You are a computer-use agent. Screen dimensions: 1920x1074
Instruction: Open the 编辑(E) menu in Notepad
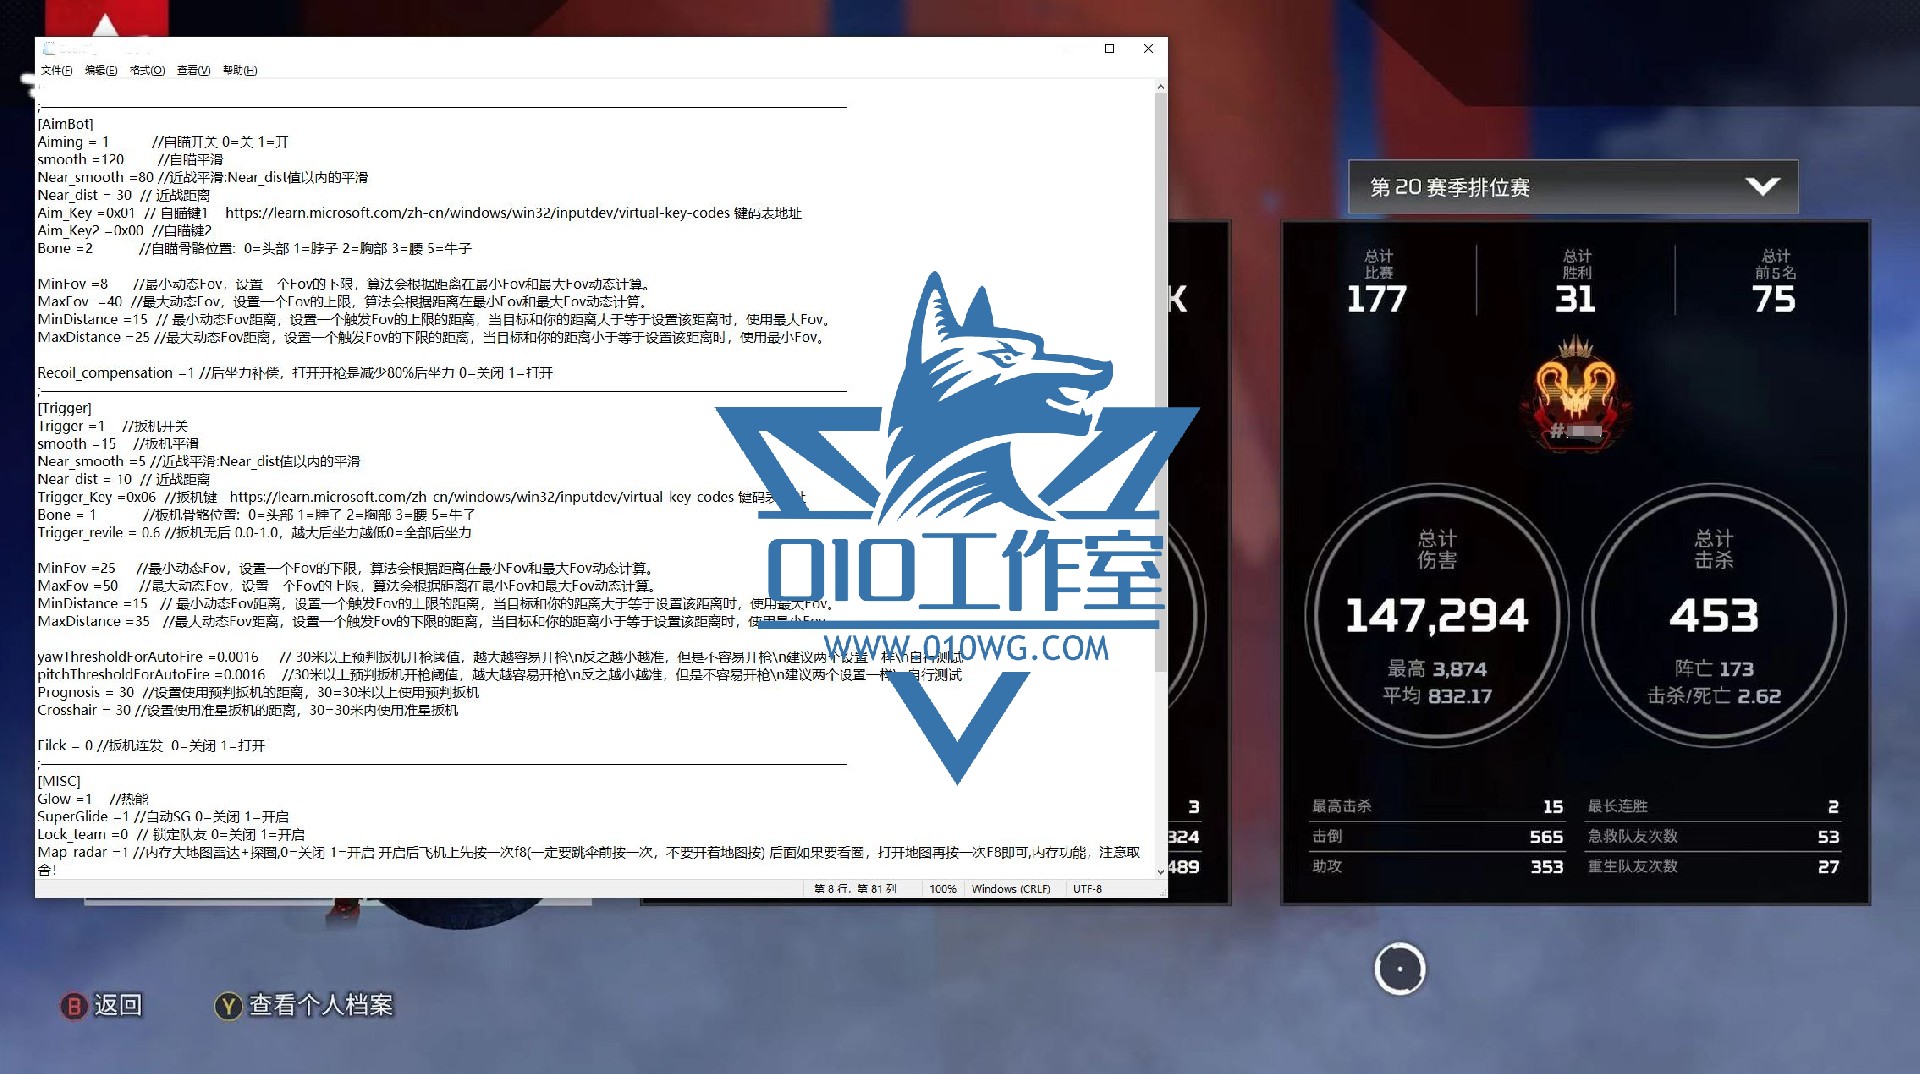coord(101,70)
